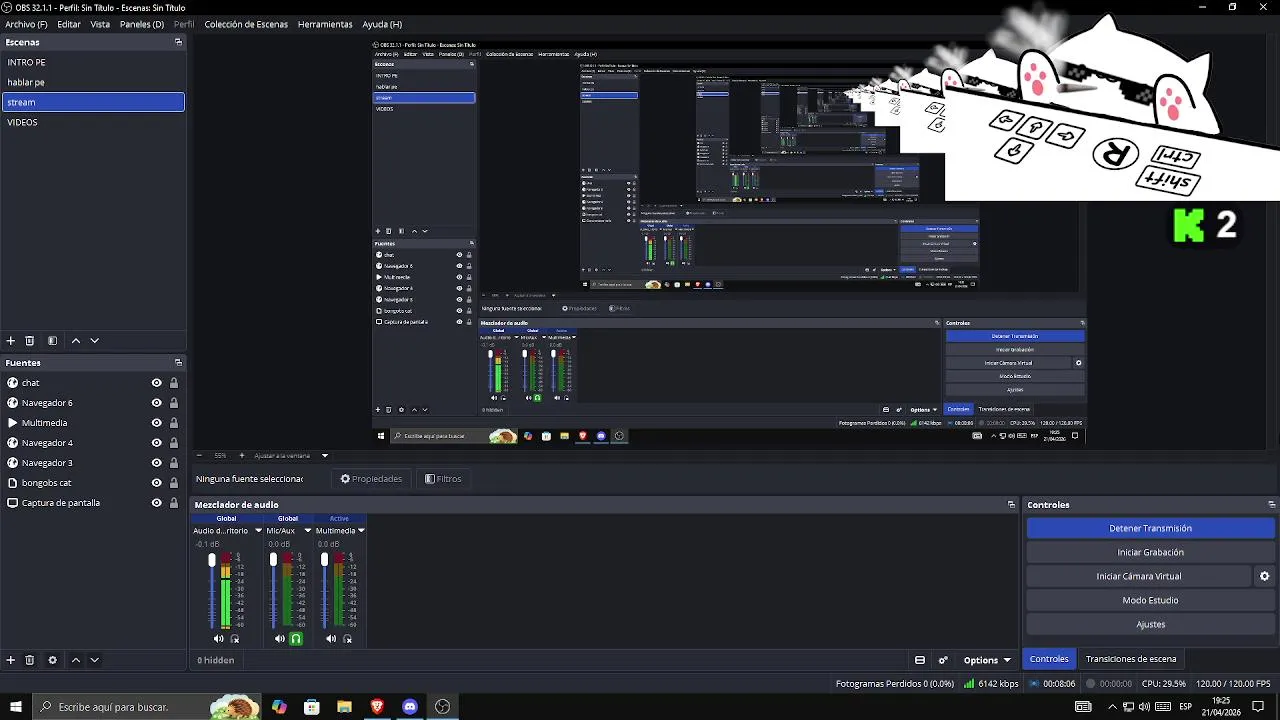Hide the chat source
The image size is (1280, 720).
[156, 383]
